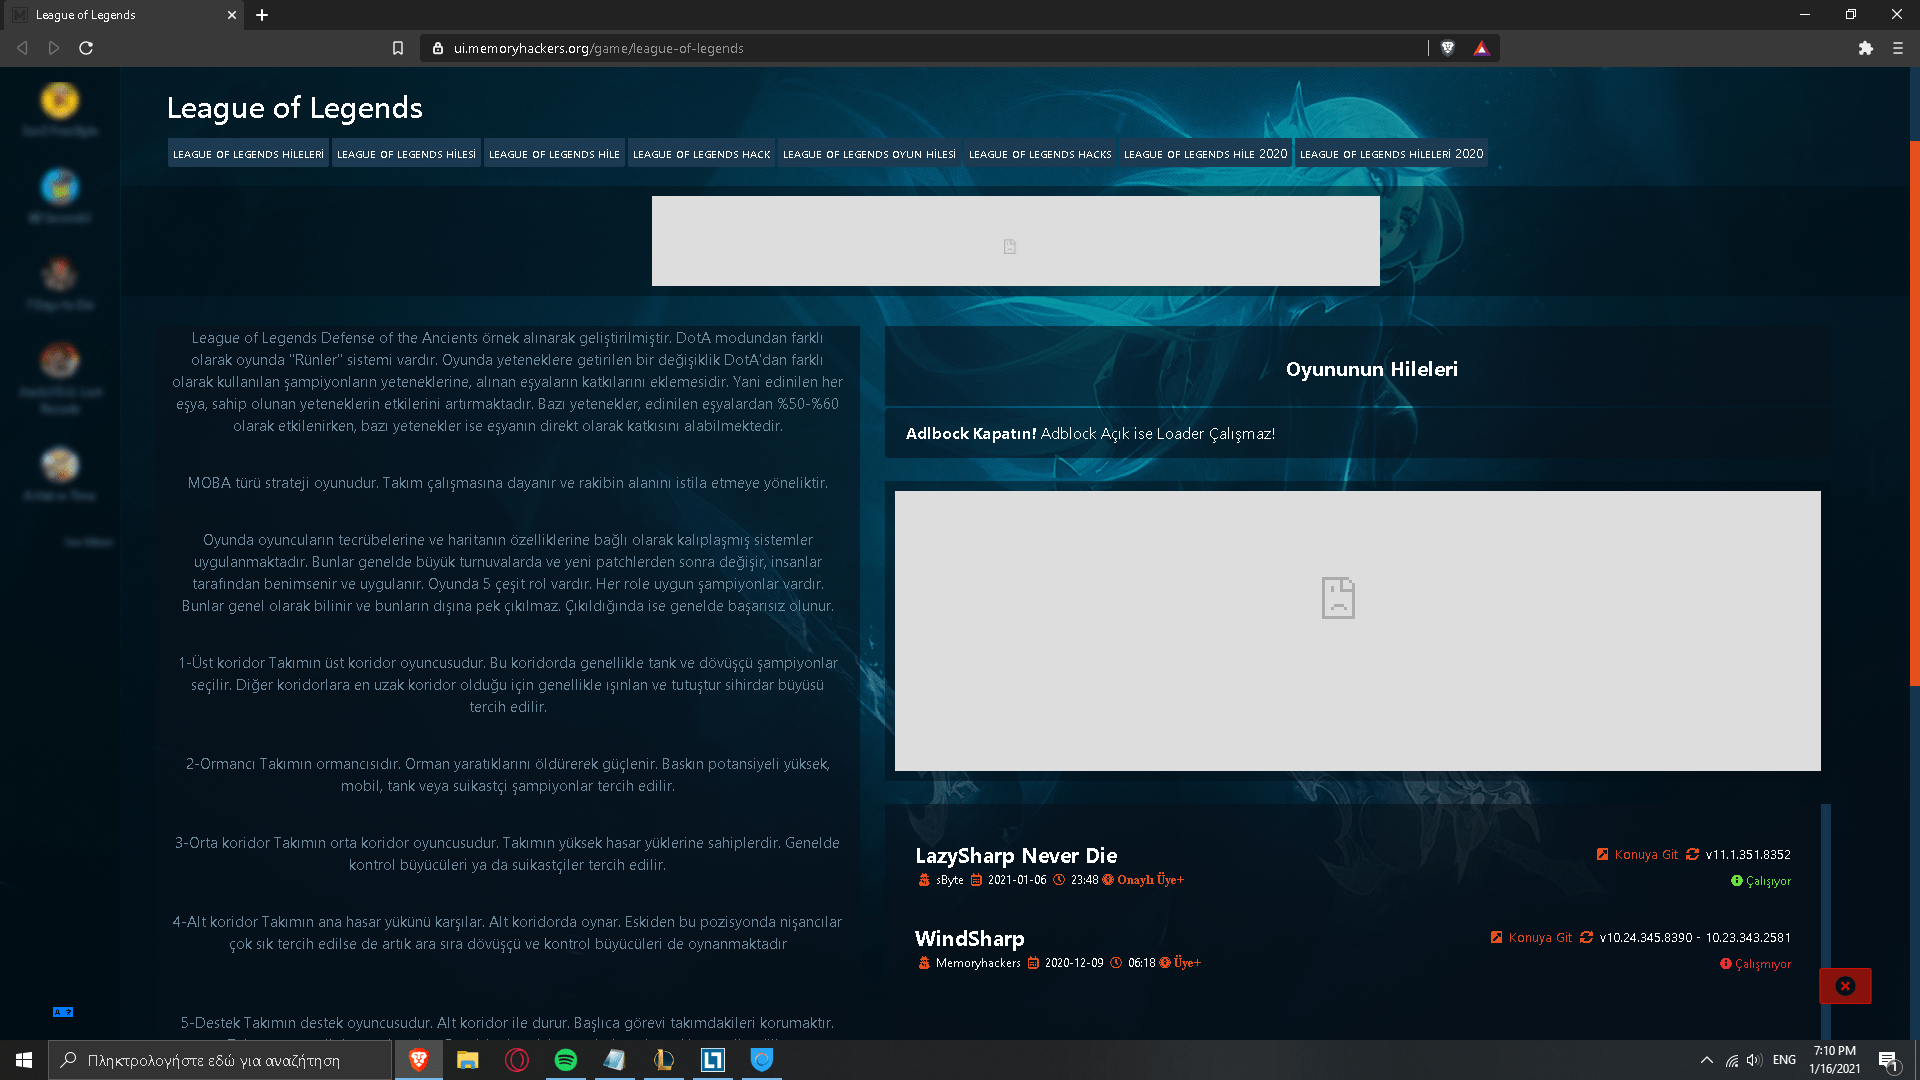The height and width of the screenshot is (1080, 1920).
Task: Open the LEAGUE OF LEGENDS HİLE 2020 tag
Action: [1205, 154]
